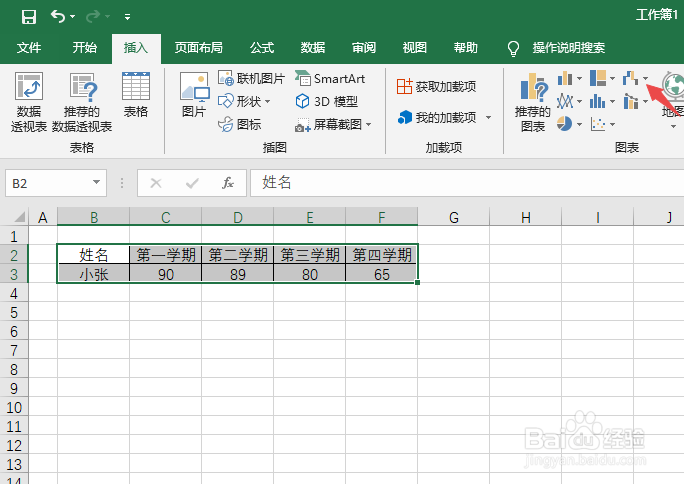Select the cell 第一学期
Viewport: 684px width, 484px height.
[x=166, y=255]
